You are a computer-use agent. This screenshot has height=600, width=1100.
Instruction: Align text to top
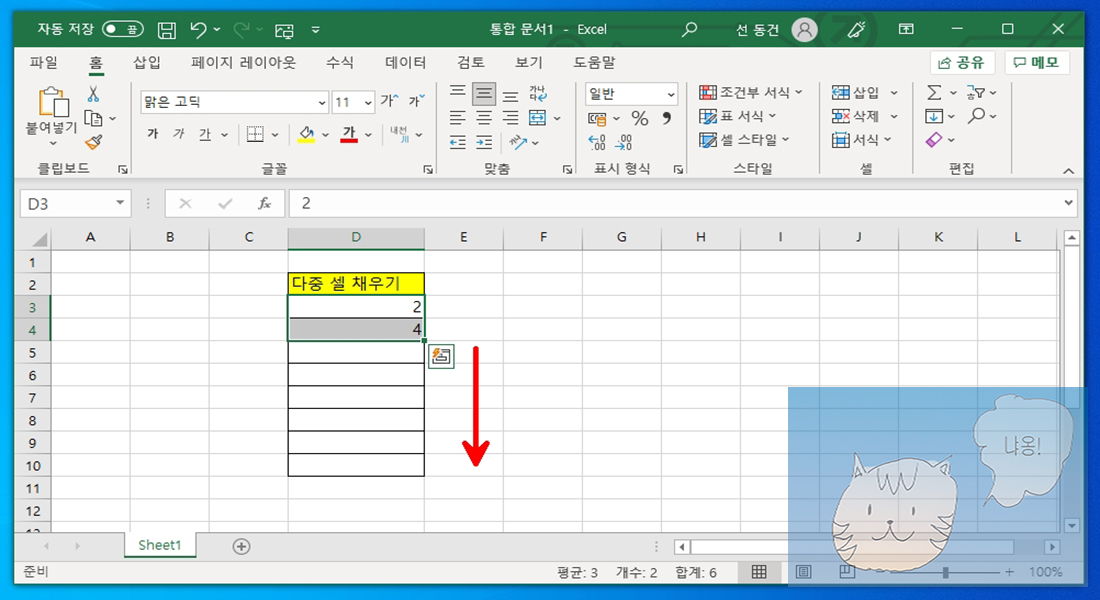click(457, 93)
